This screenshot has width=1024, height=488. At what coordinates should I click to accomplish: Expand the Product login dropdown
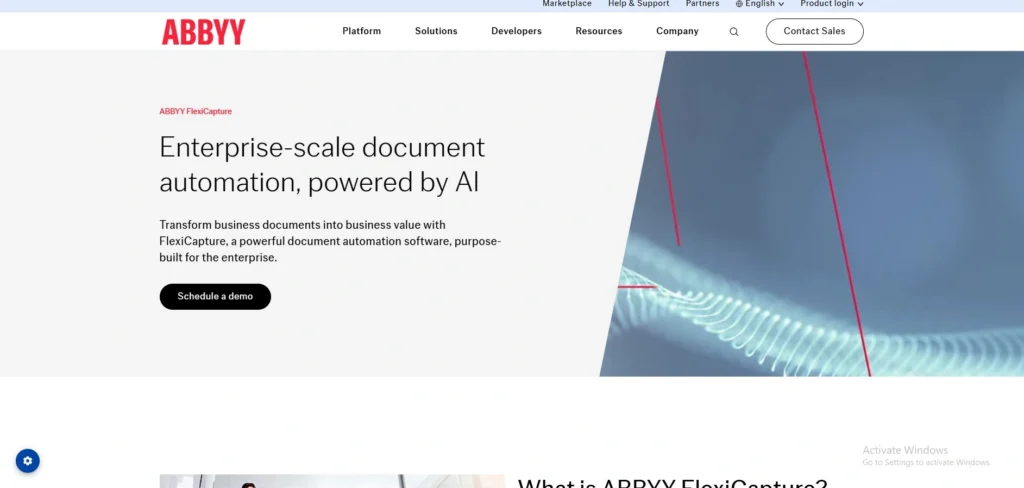(832, 4)
